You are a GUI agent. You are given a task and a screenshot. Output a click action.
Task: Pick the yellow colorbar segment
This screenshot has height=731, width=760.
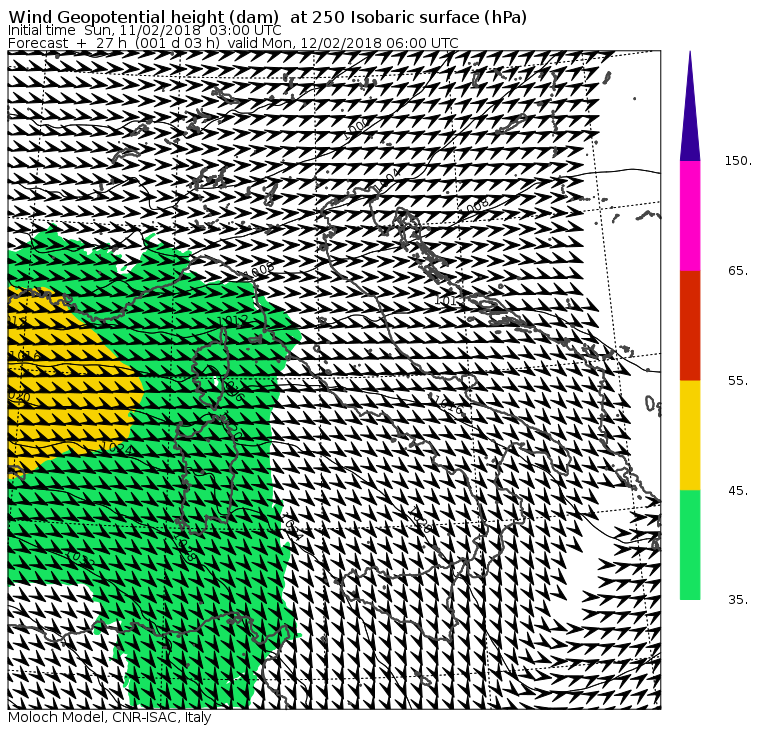tap(690, 435)
